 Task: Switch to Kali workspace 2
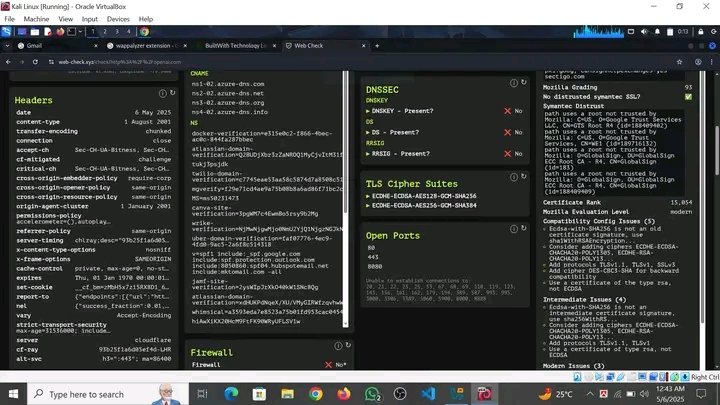pos(105,32)
